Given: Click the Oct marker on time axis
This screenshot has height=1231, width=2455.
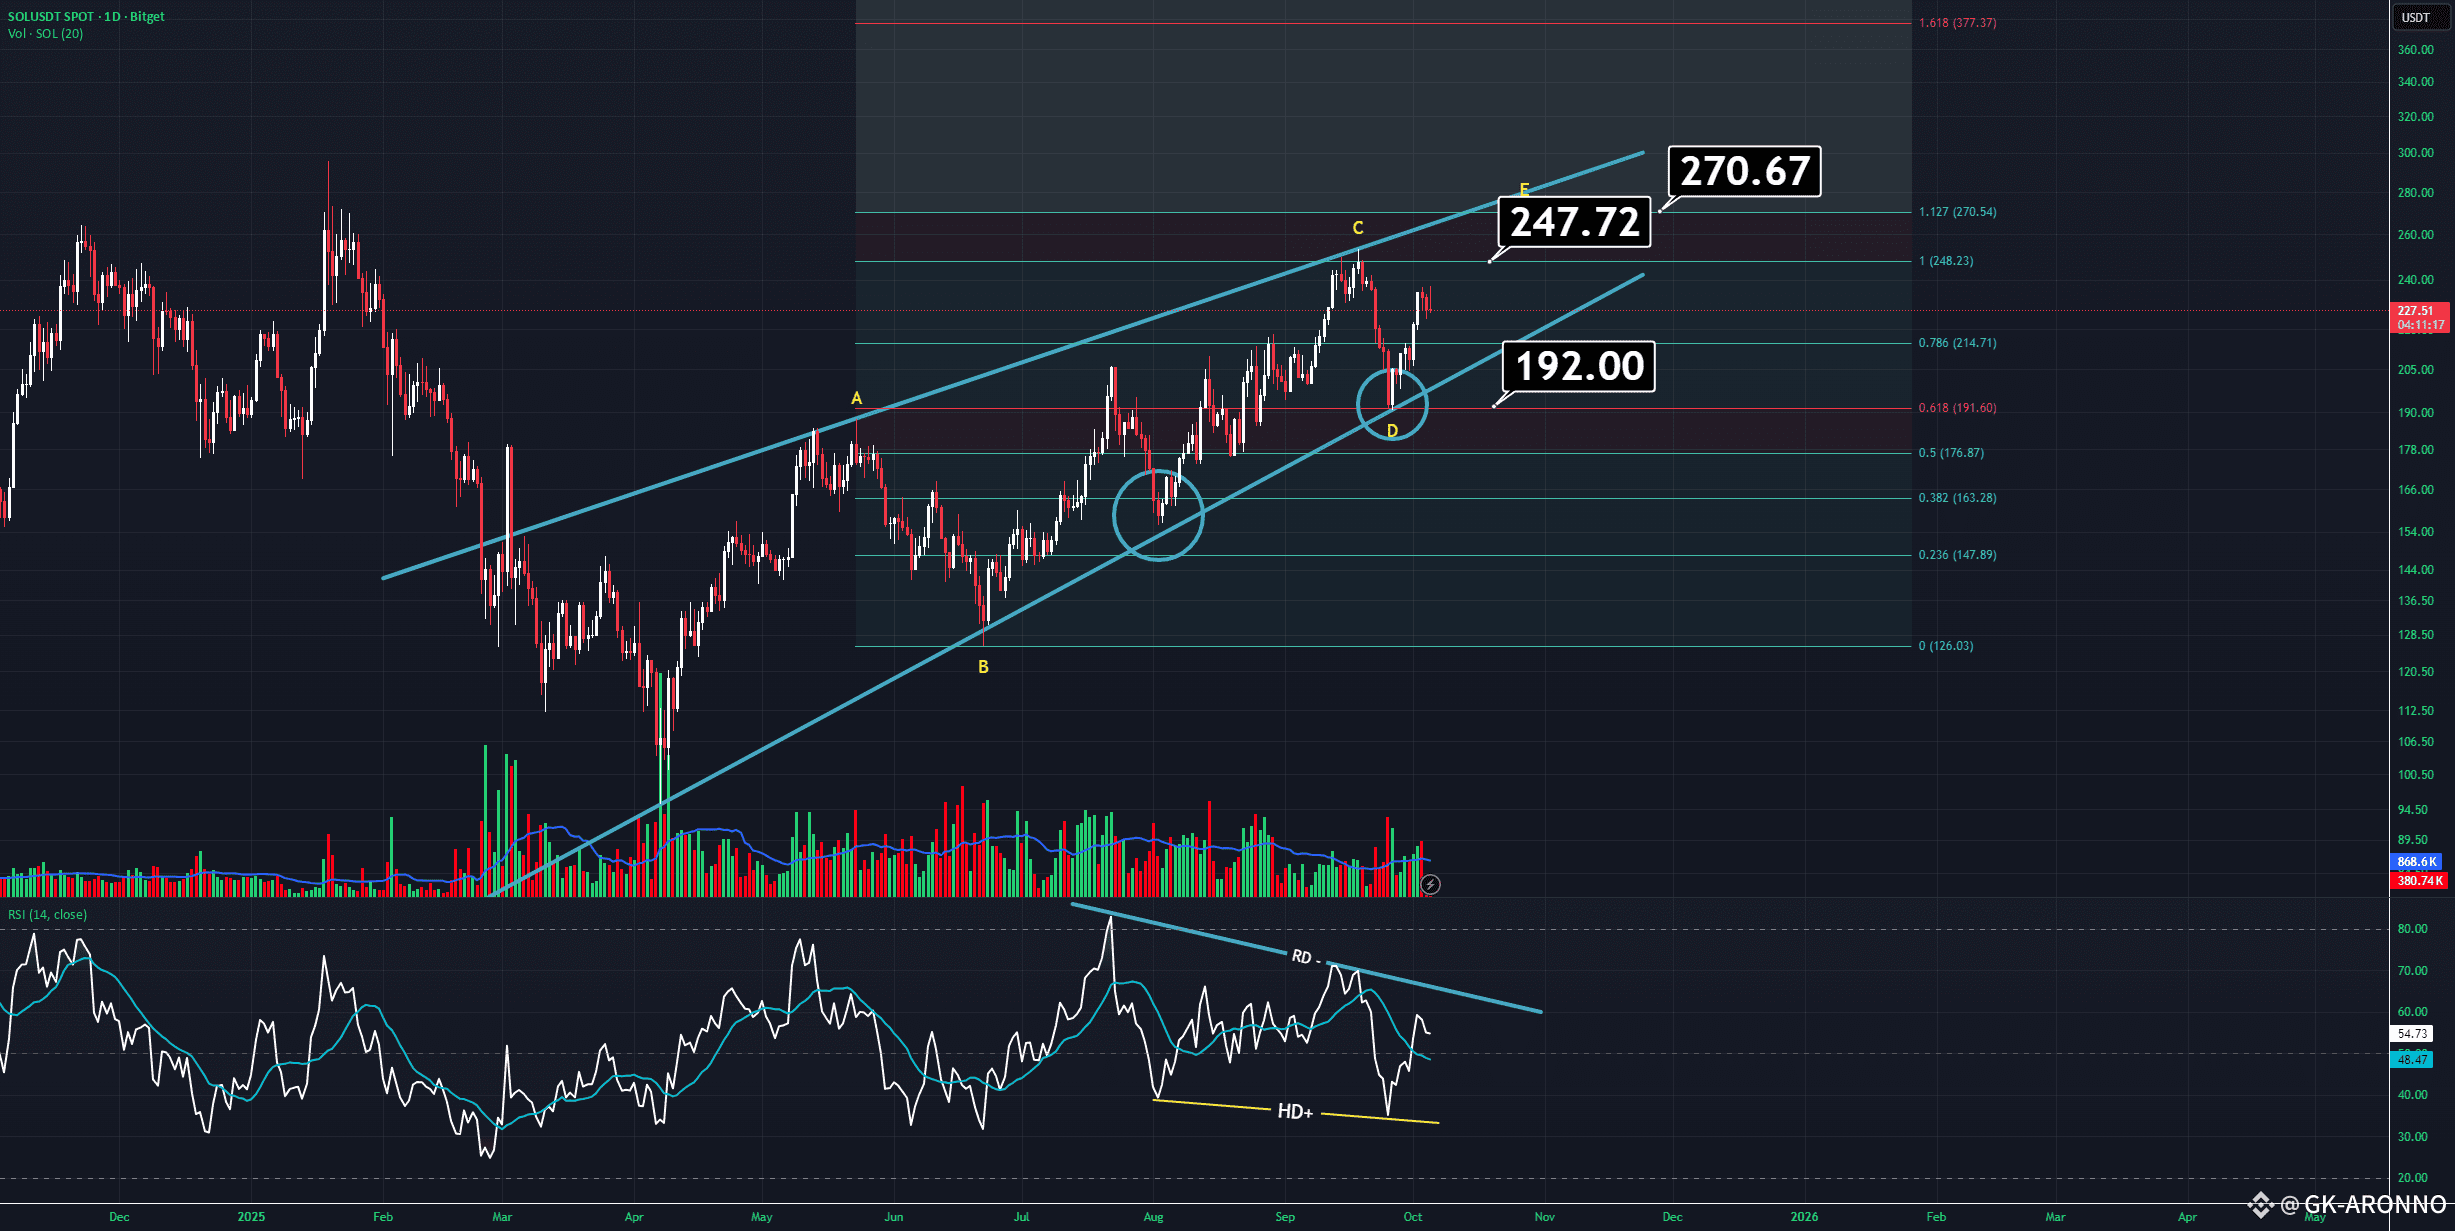Looking at the screenshot, I should [x=1412, y=1217].
